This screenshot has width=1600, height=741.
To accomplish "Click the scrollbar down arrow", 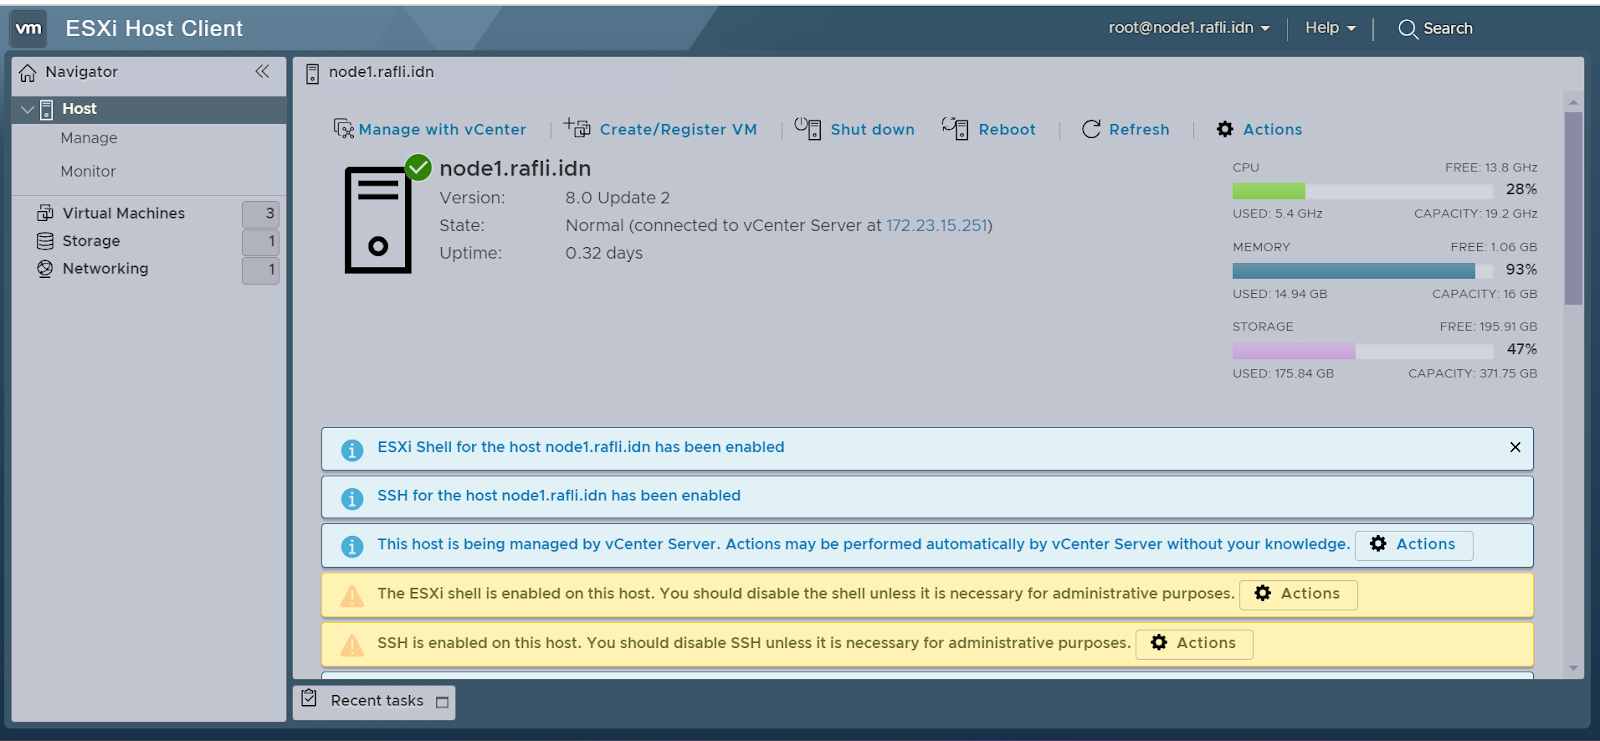I will [x=1573, y=668].
